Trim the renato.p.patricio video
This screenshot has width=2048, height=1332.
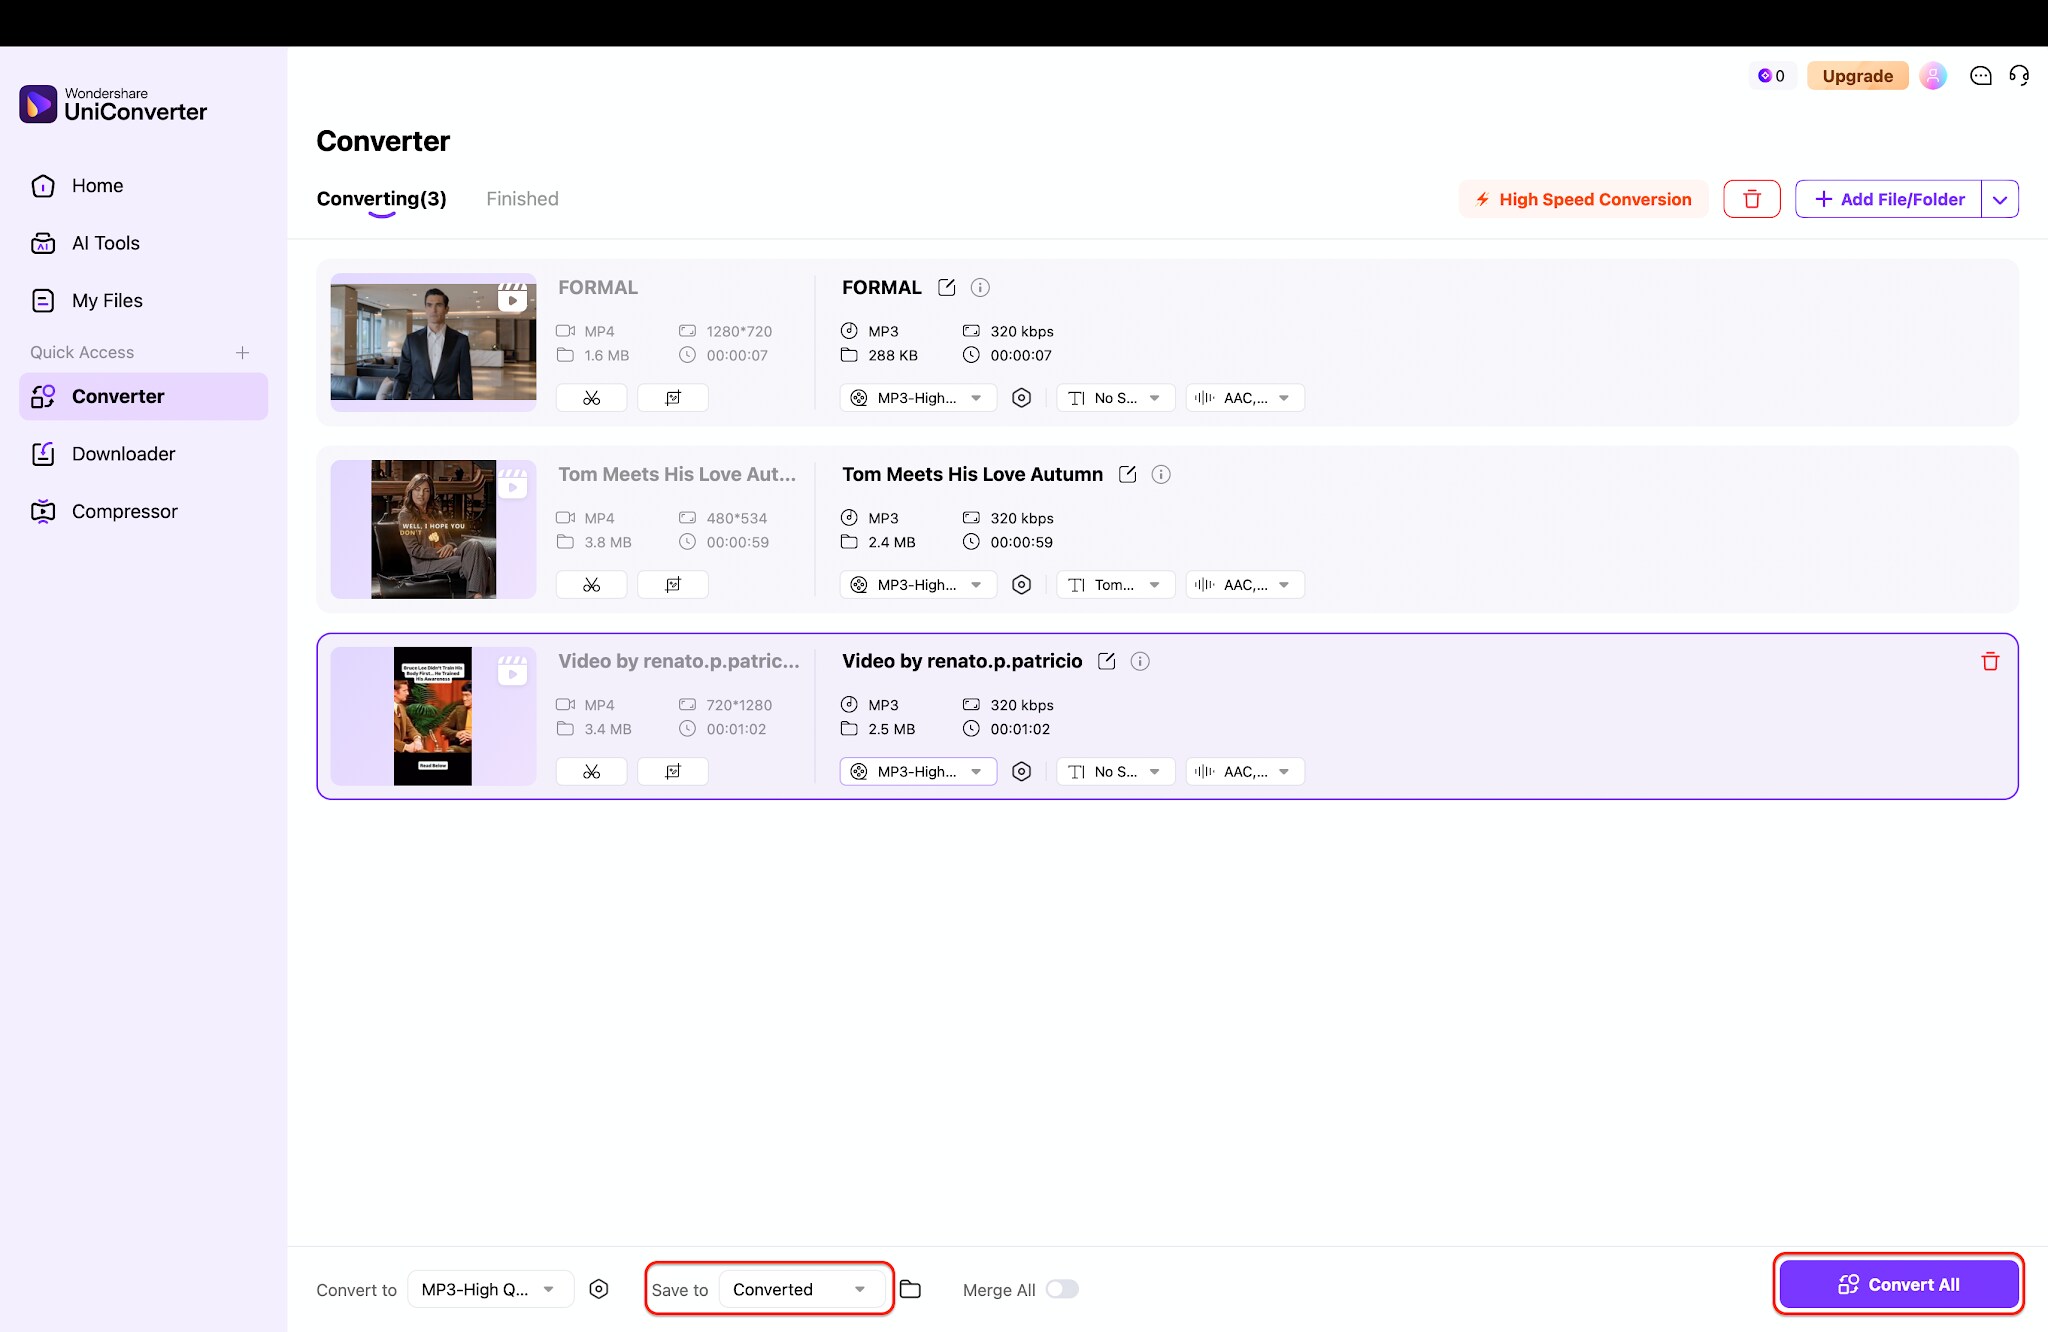[592, 772]
